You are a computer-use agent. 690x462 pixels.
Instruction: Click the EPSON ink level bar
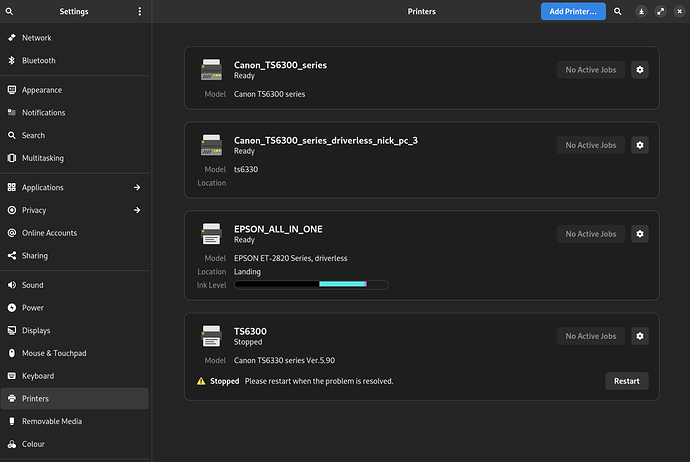tap(311, 285)
